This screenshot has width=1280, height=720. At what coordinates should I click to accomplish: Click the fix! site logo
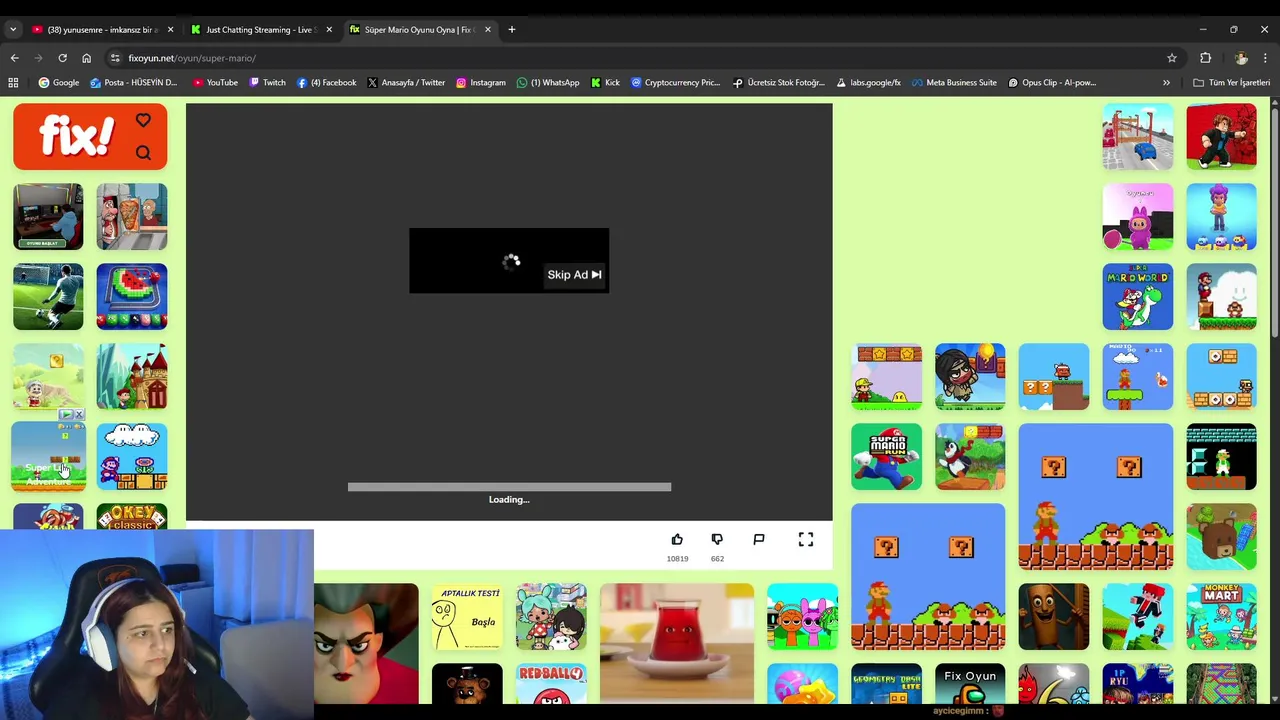(x=78, y=136)
